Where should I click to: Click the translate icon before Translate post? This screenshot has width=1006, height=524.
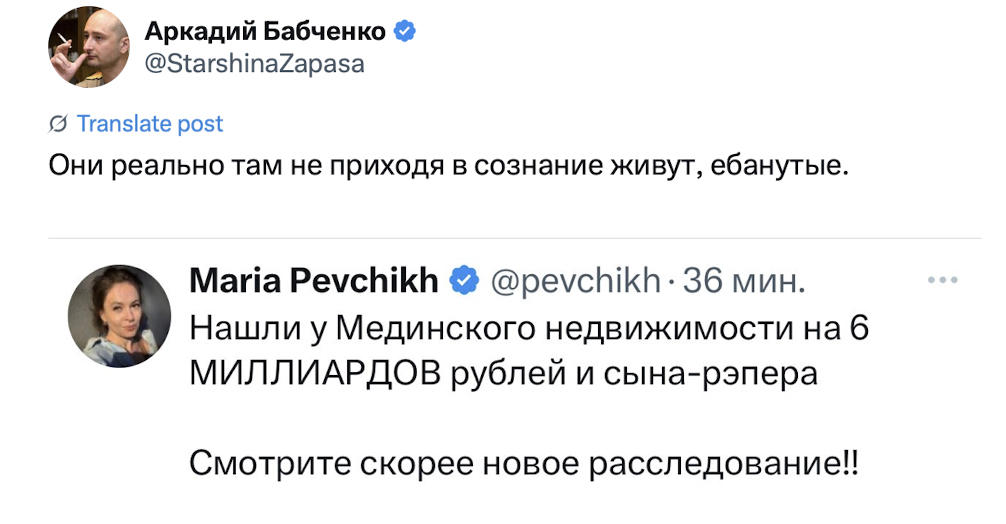[59, 125]
